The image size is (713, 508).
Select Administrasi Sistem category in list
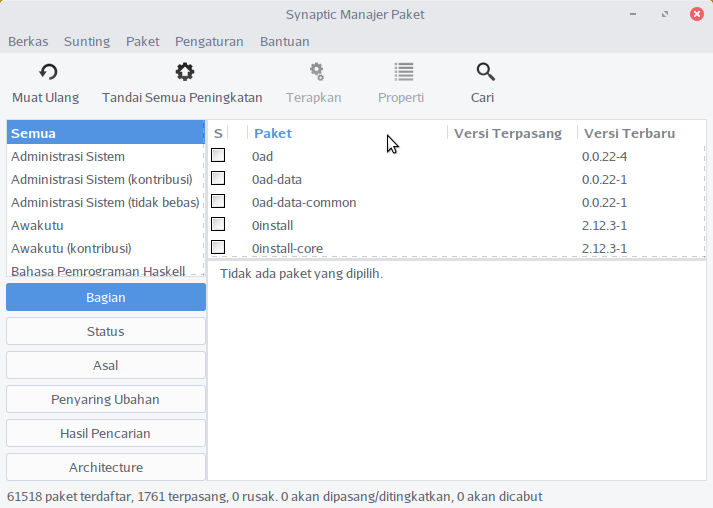coord(68,156)
